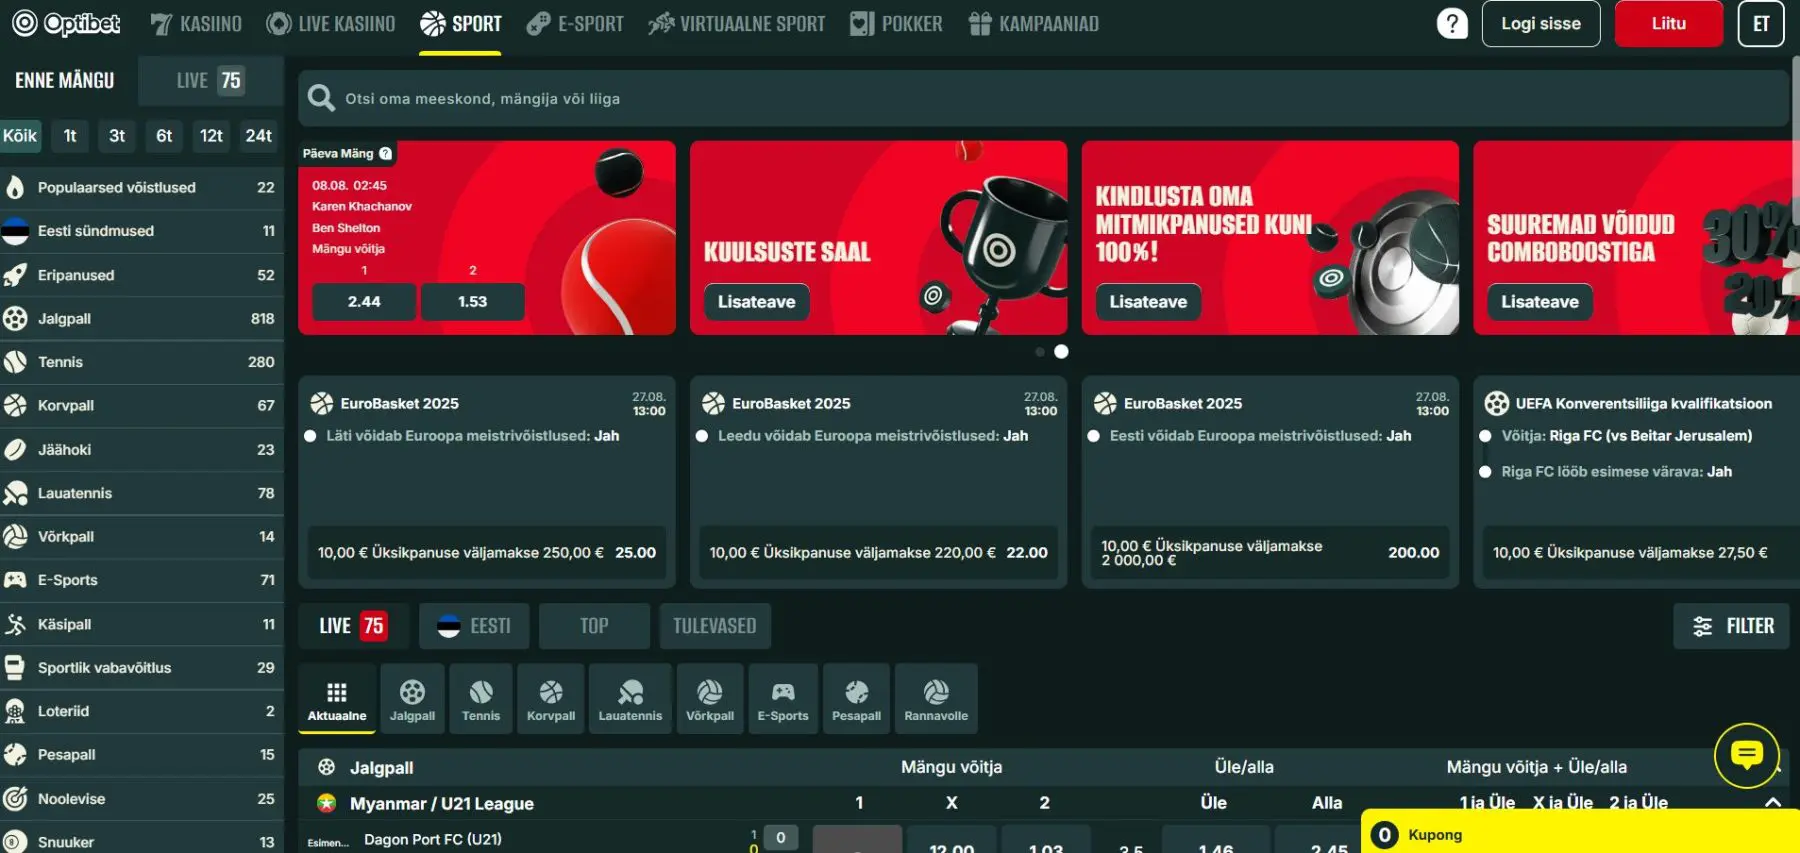Click the team search input field

point(1043,98)
